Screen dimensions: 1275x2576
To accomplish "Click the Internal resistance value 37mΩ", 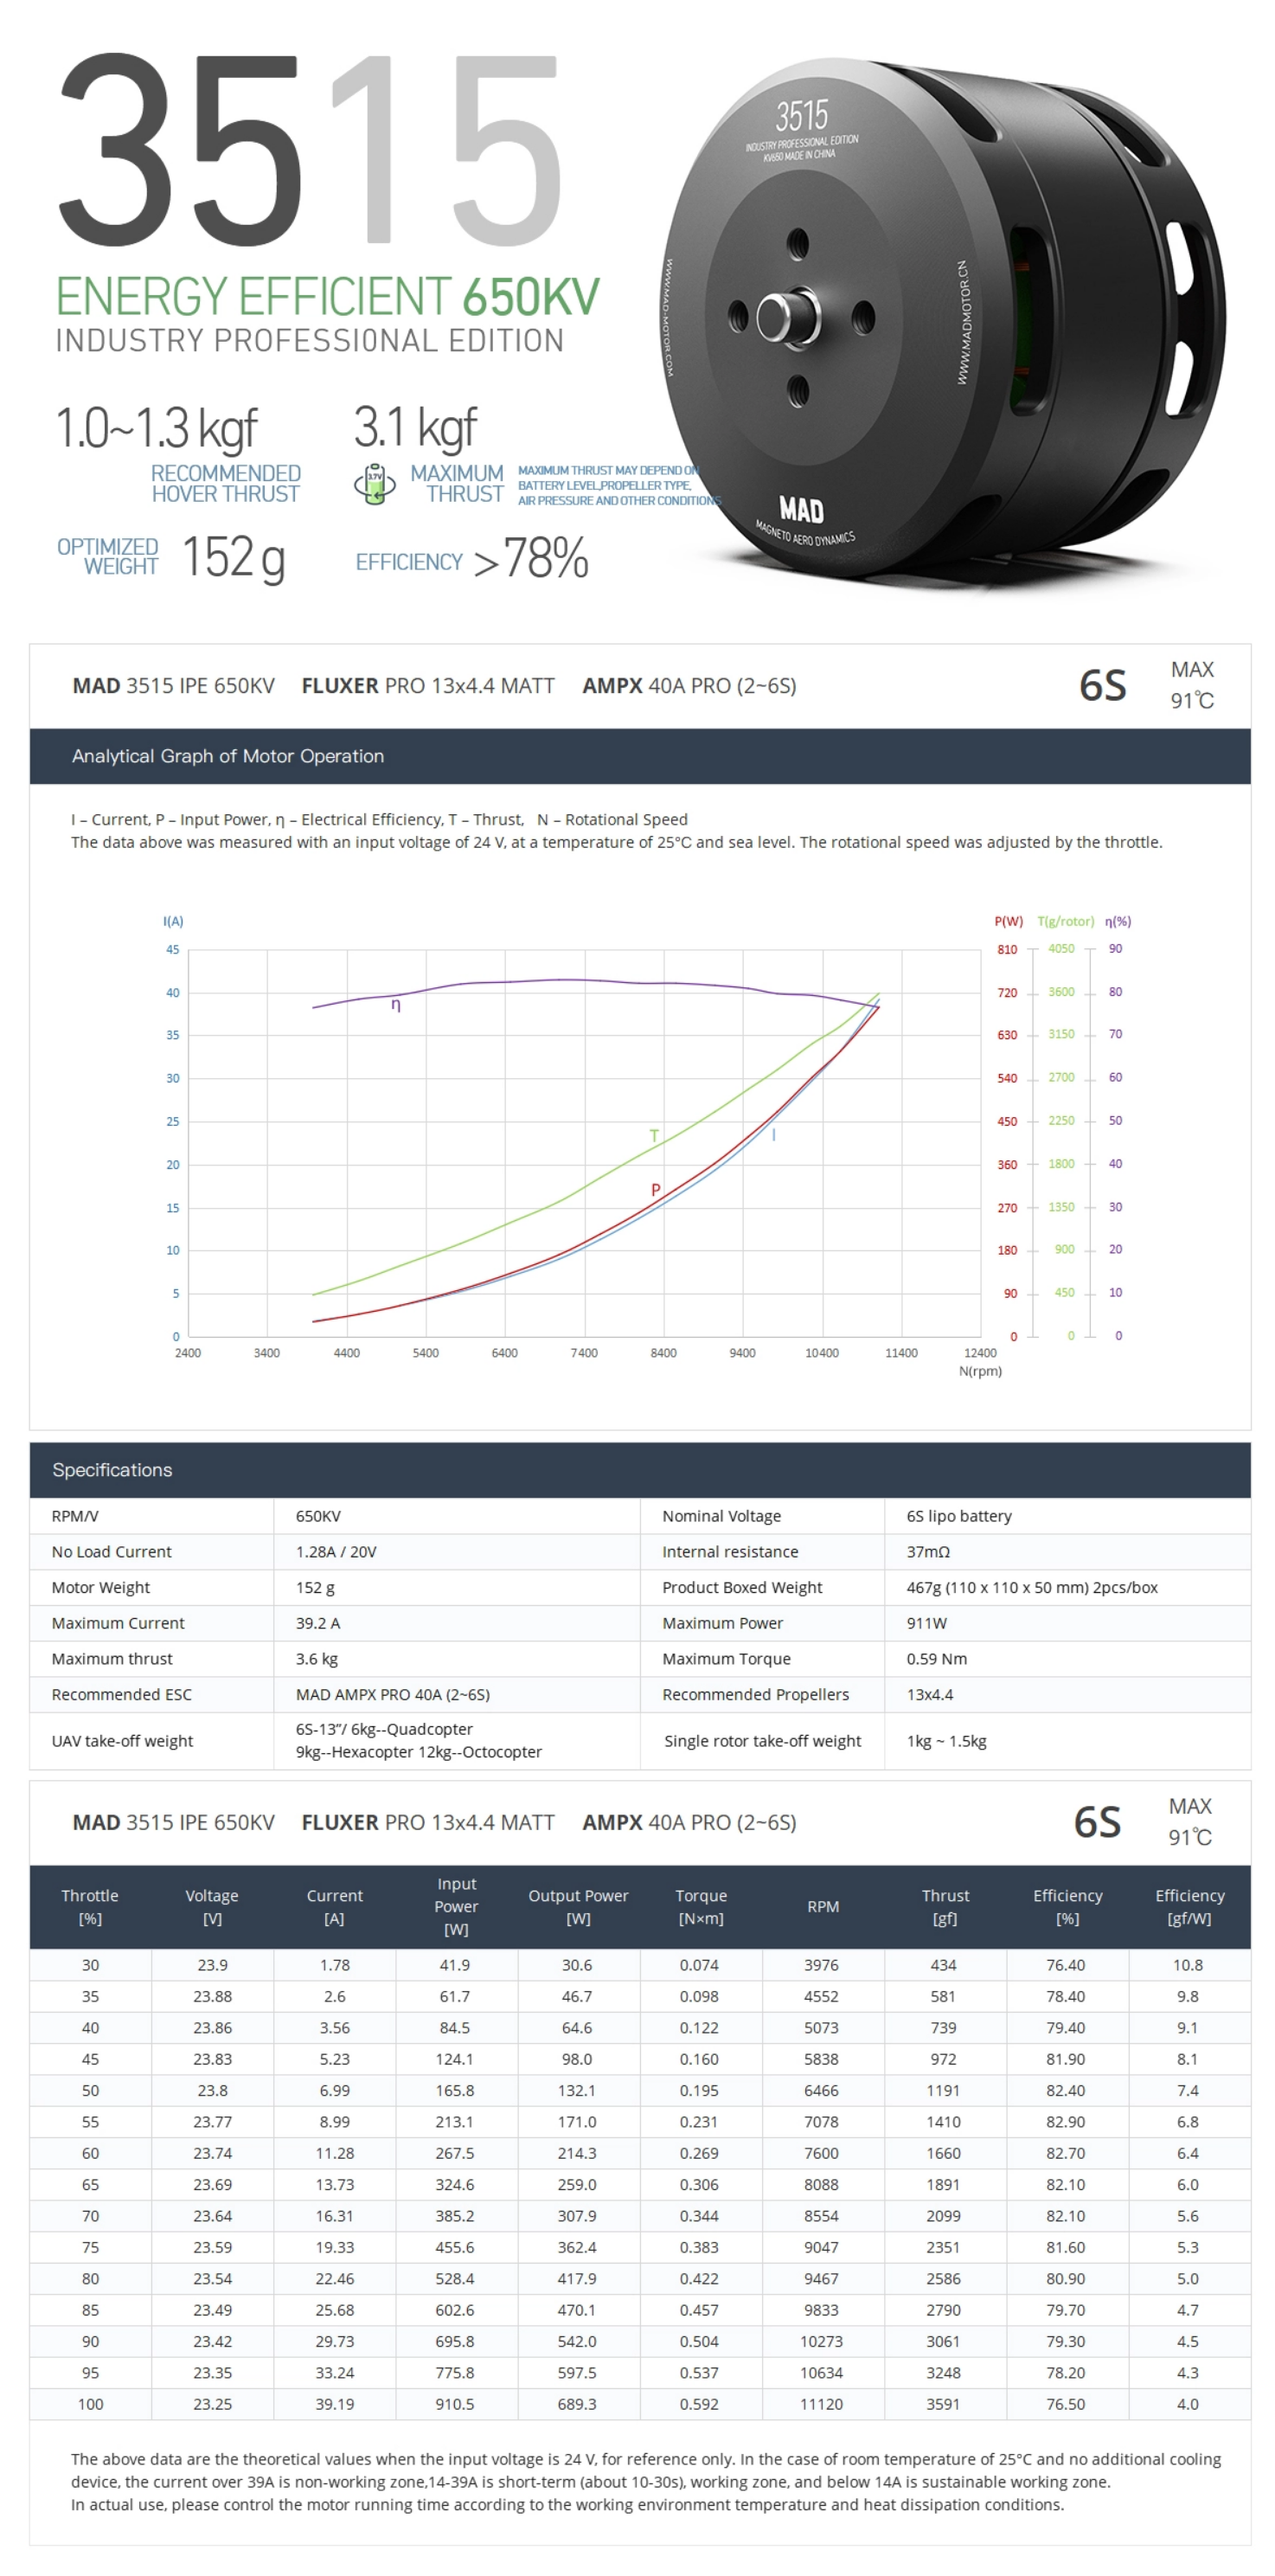I will click(x=928, y=1552).
